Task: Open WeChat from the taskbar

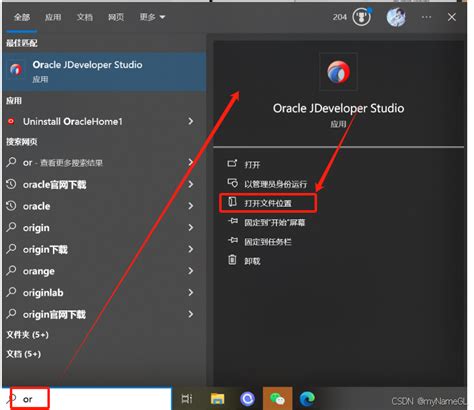Action: click(277, 398)
